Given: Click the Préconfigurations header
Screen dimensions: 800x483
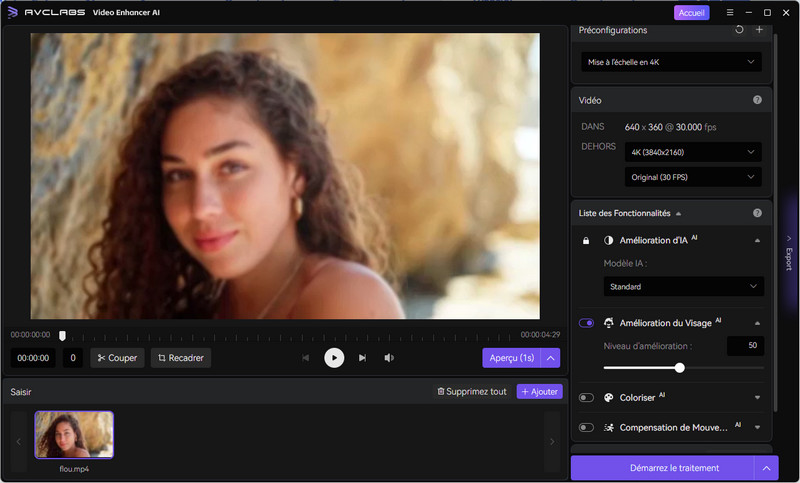Looking at the screenshot, I should pos(613,30).
